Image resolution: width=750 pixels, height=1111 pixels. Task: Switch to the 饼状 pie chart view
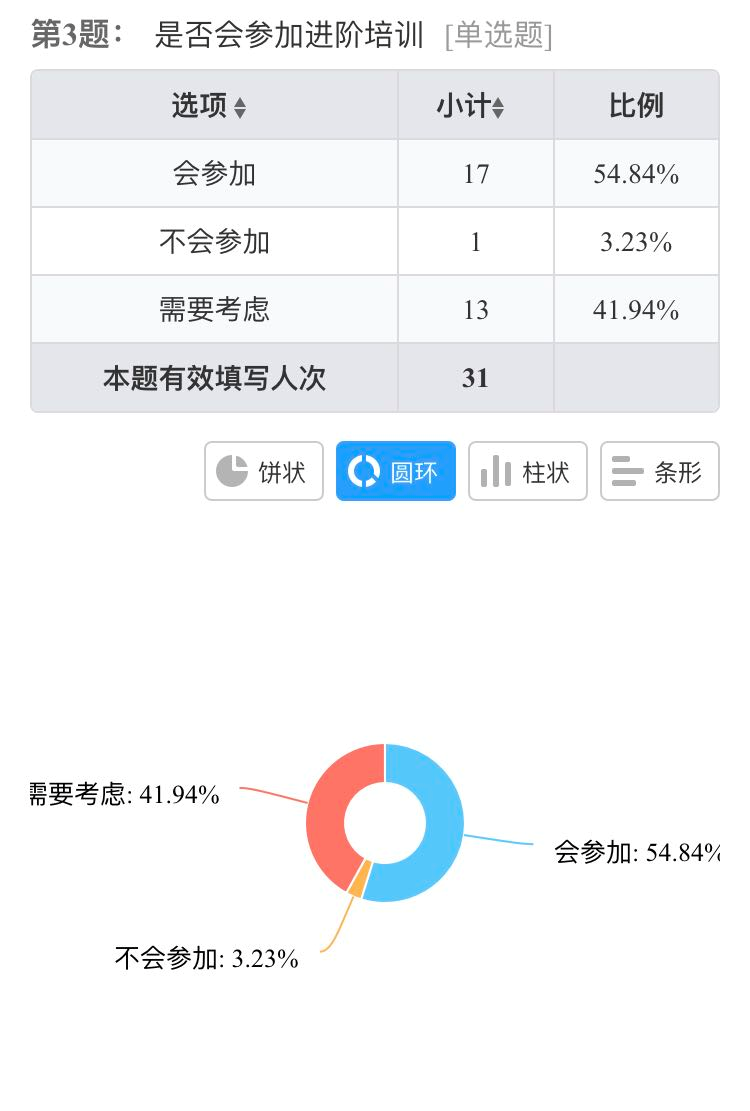[263, 471]
